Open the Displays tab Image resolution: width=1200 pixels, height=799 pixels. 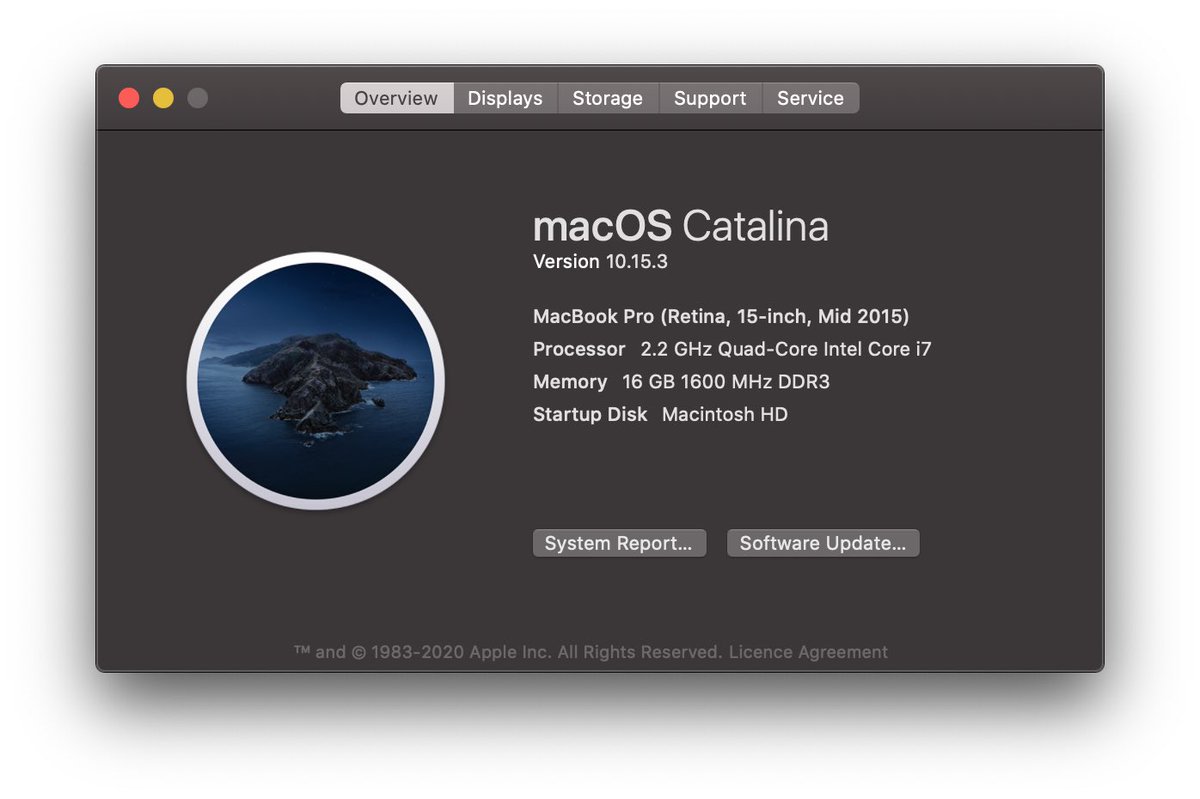(x=505, y=98)
